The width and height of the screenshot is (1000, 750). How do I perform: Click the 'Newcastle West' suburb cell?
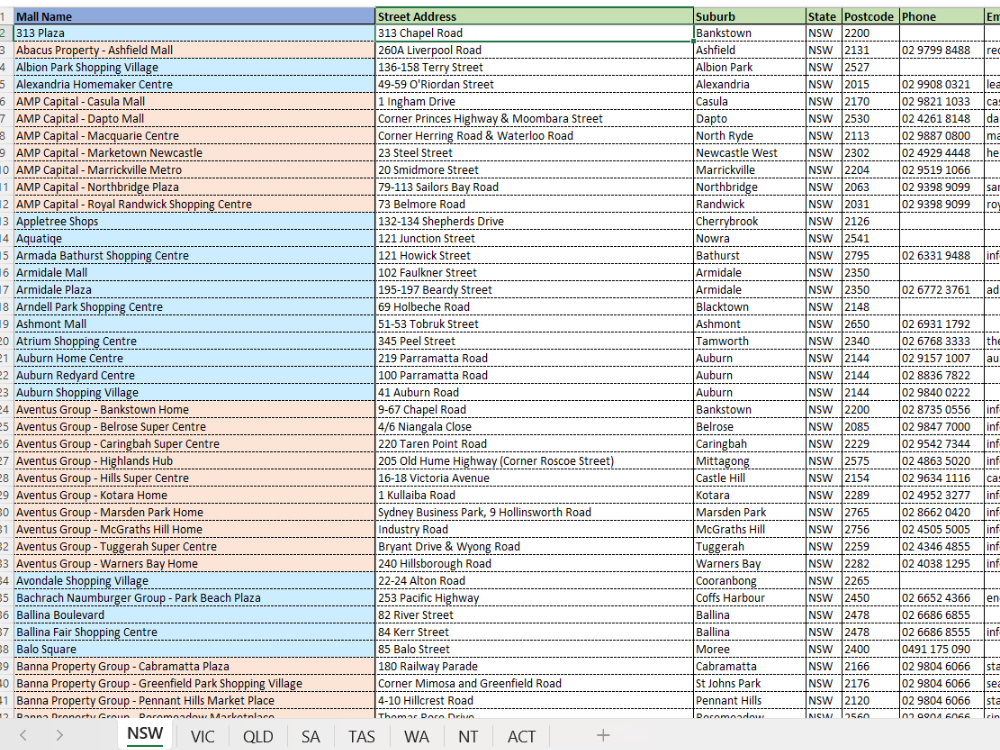tap(749, 153)
